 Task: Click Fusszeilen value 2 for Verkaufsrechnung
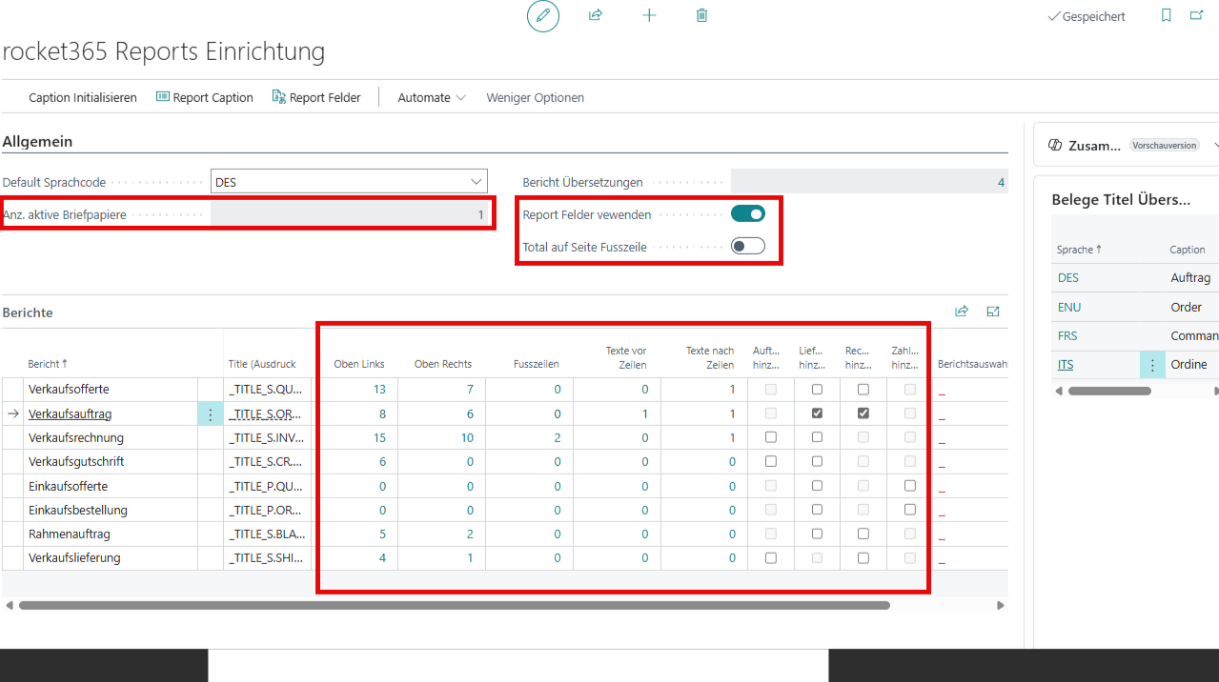coord(557,437)
